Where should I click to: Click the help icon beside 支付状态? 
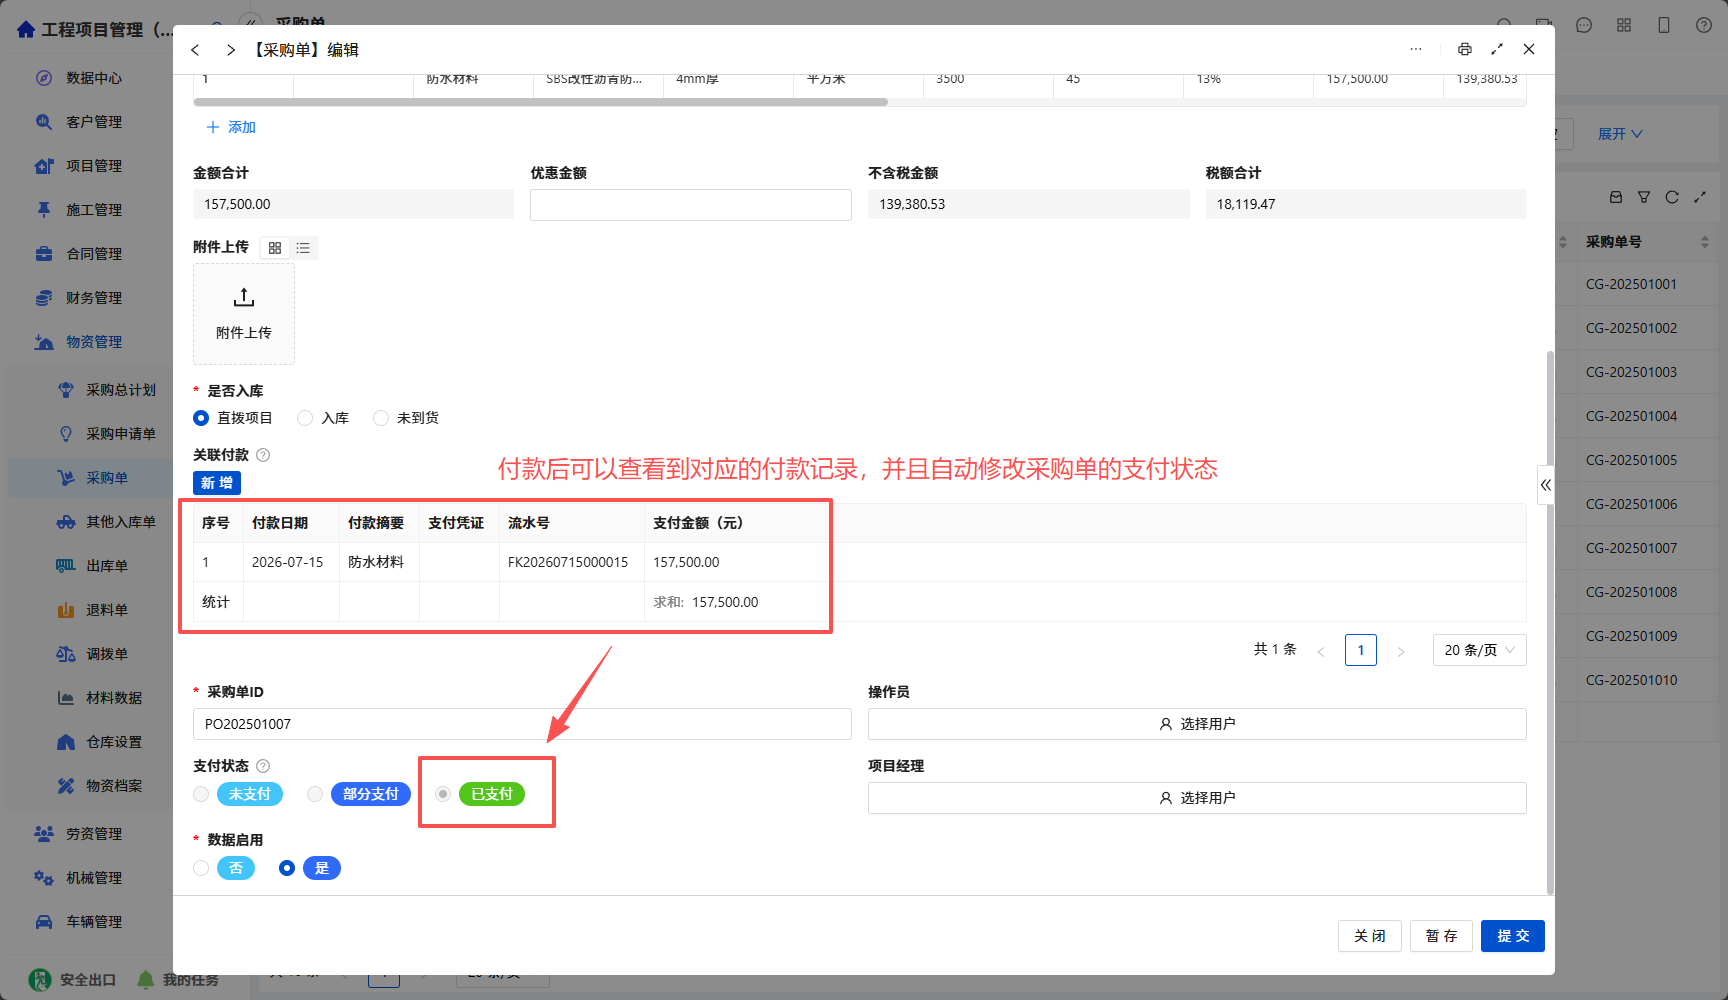(263, 766)
